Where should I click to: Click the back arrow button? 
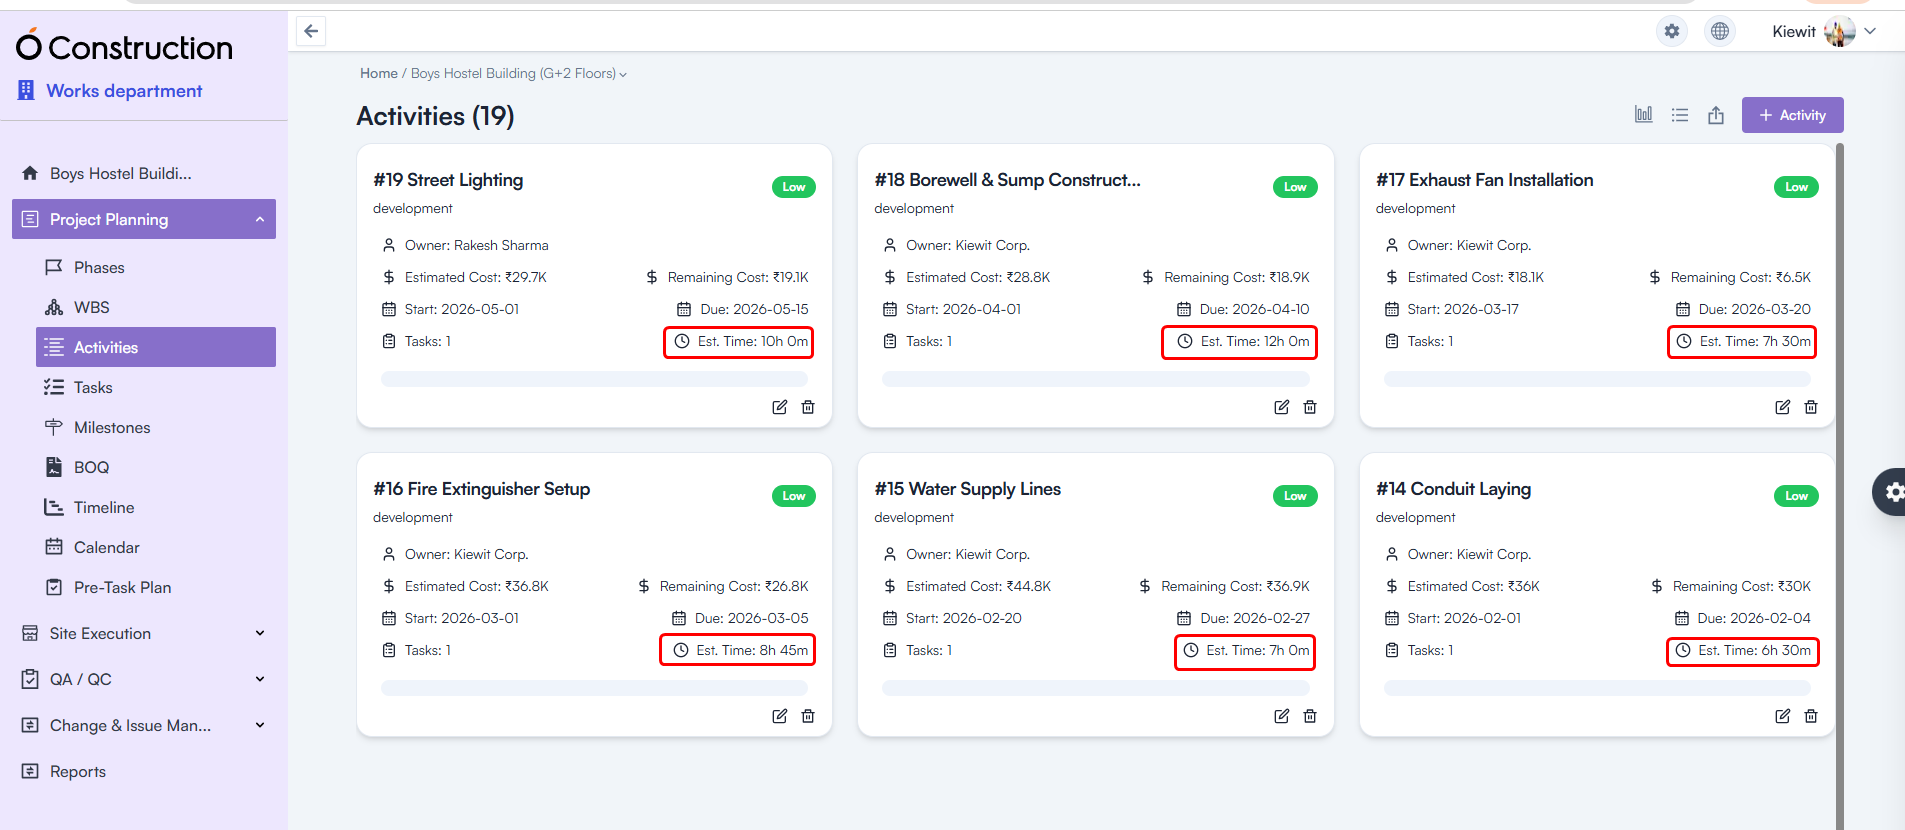(311, 31)
